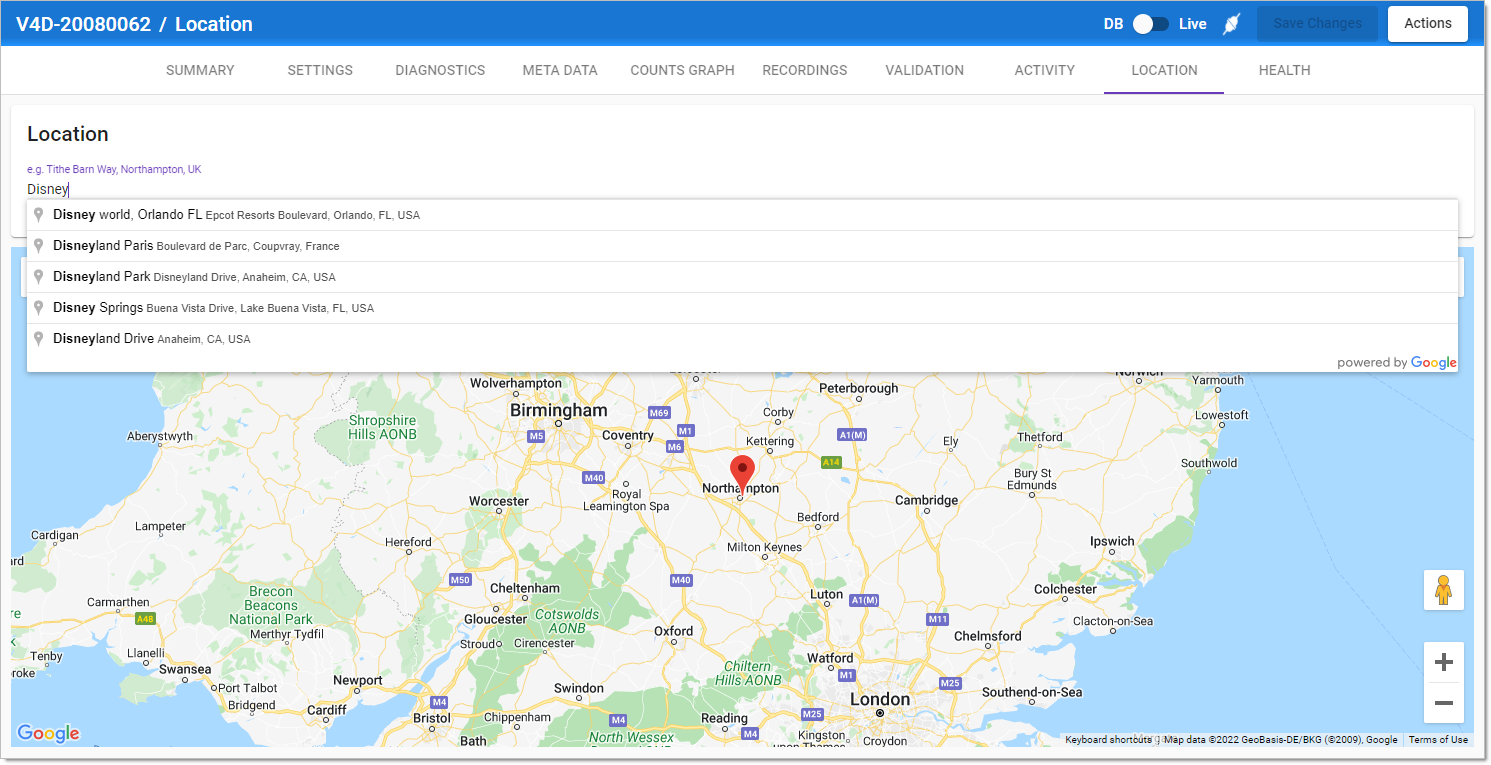Click the Swansea label on the map
Viewport: 1491px width, 765px height.
point(185,669)
